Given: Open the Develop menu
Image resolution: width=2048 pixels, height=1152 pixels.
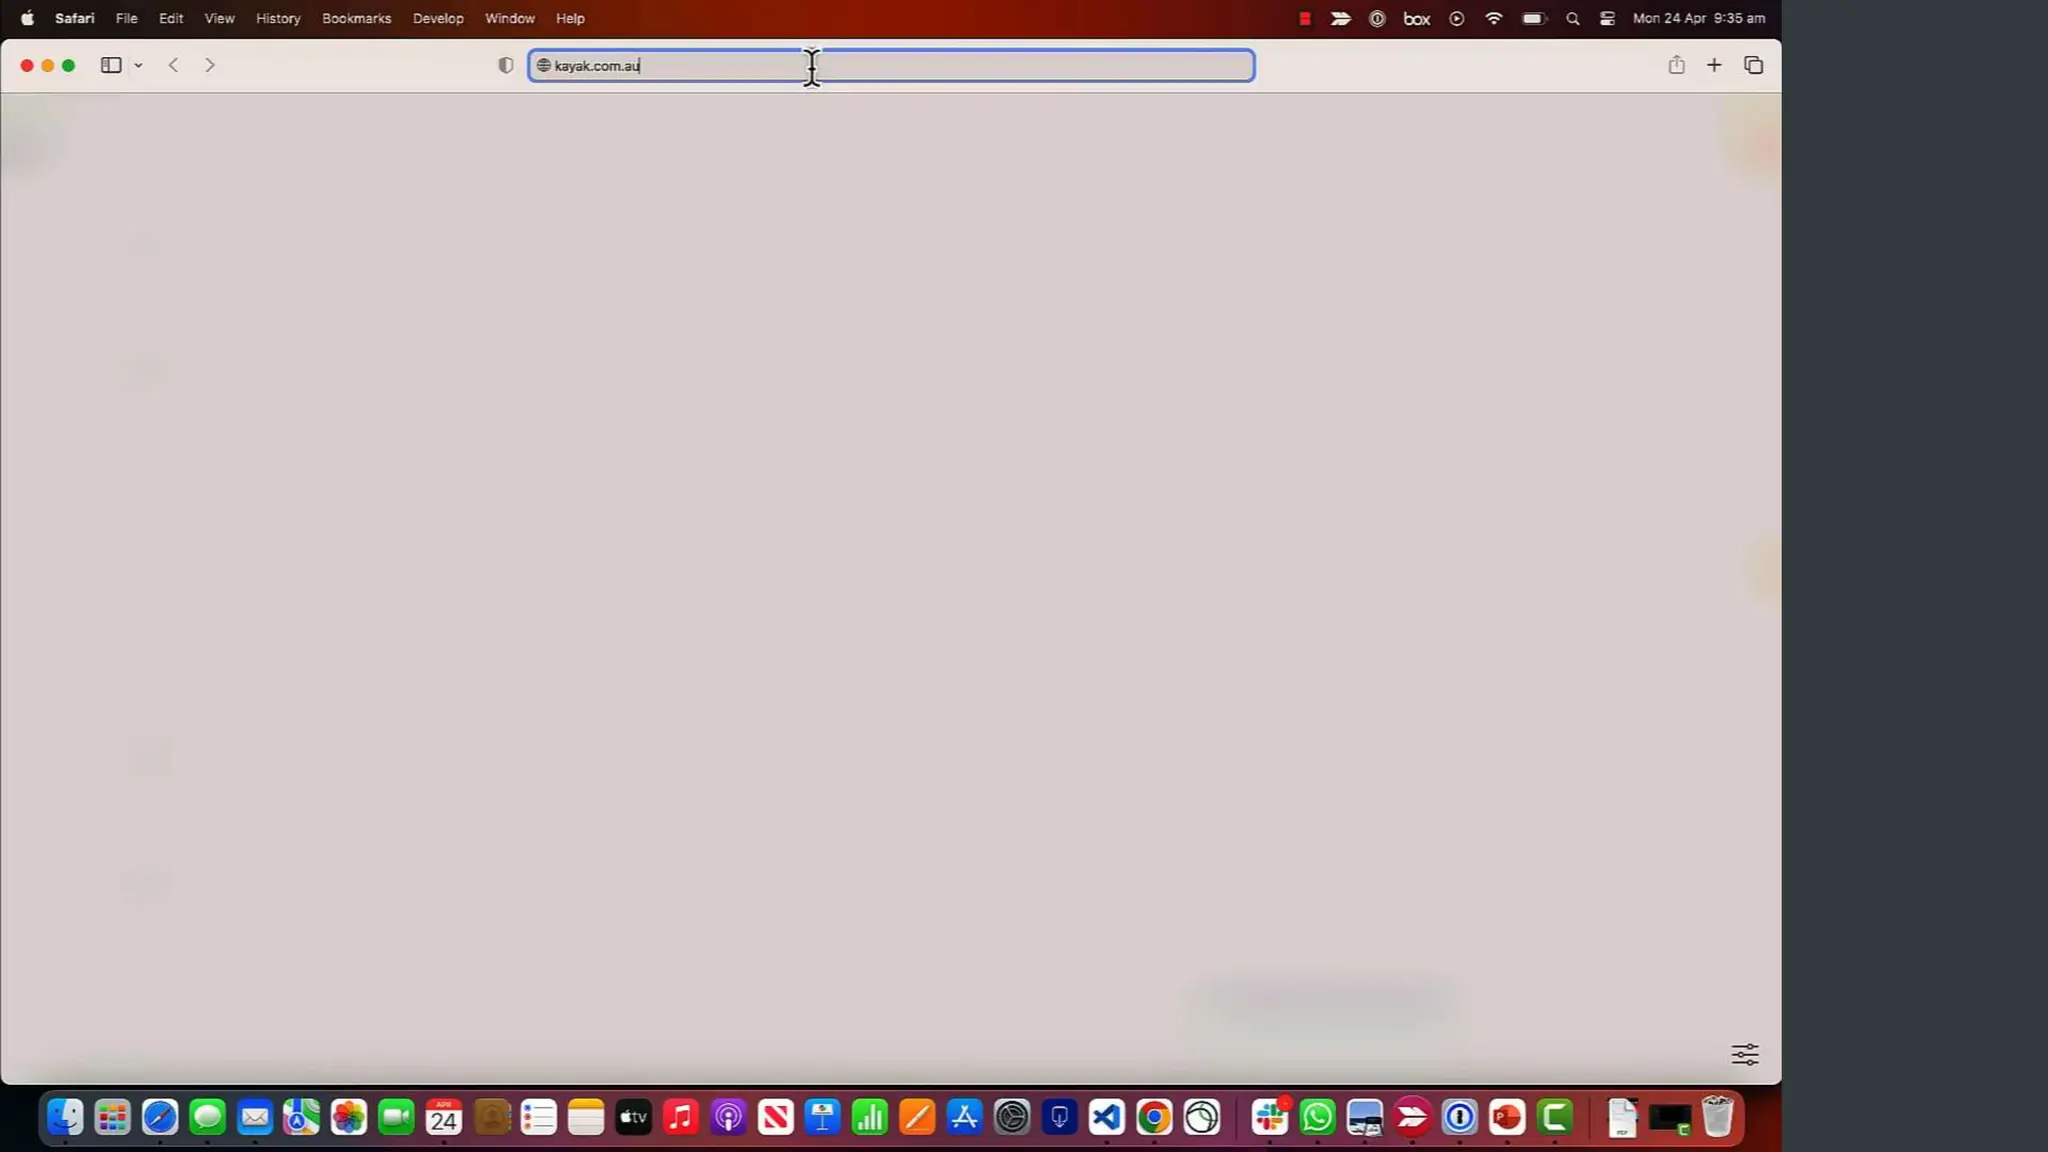Looking at the screenshot, I should (438, 18).
